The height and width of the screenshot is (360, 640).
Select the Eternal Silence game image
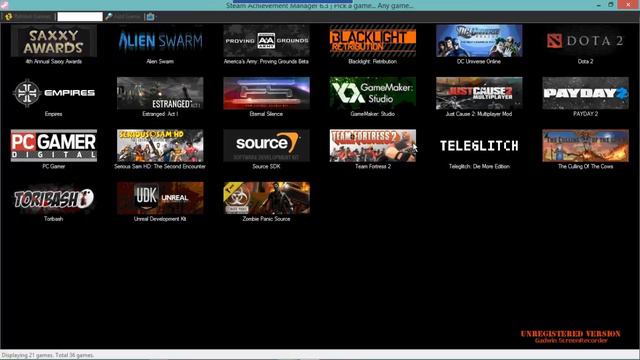[267, 93]
